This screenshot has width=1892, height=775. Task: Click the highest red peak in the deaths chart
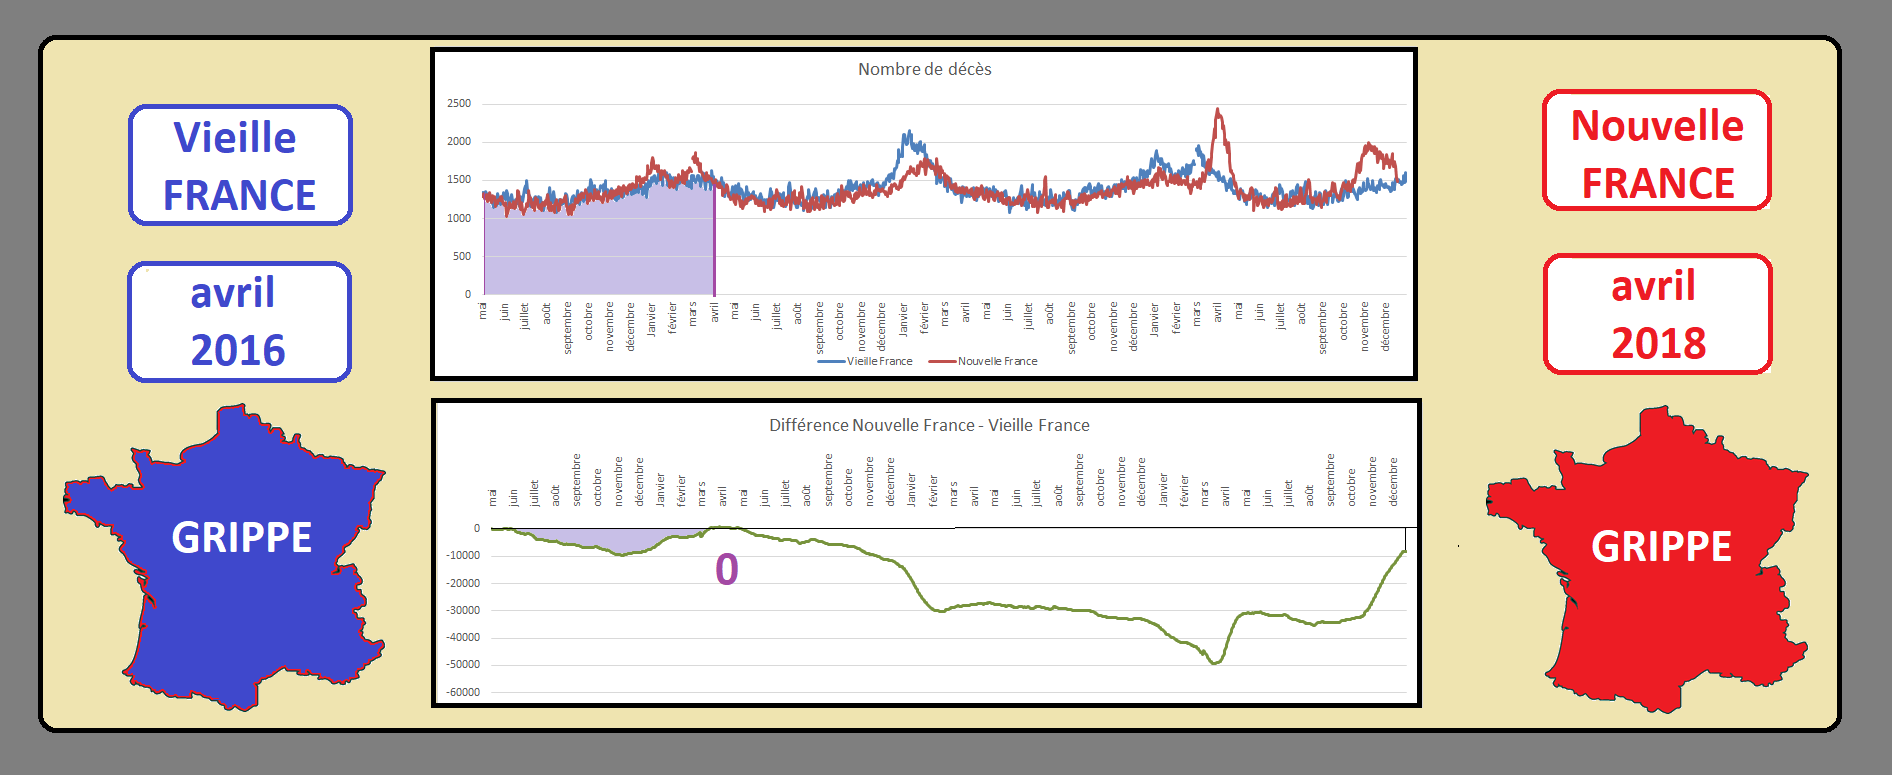pyautogui.click(x=1218, y=110)
